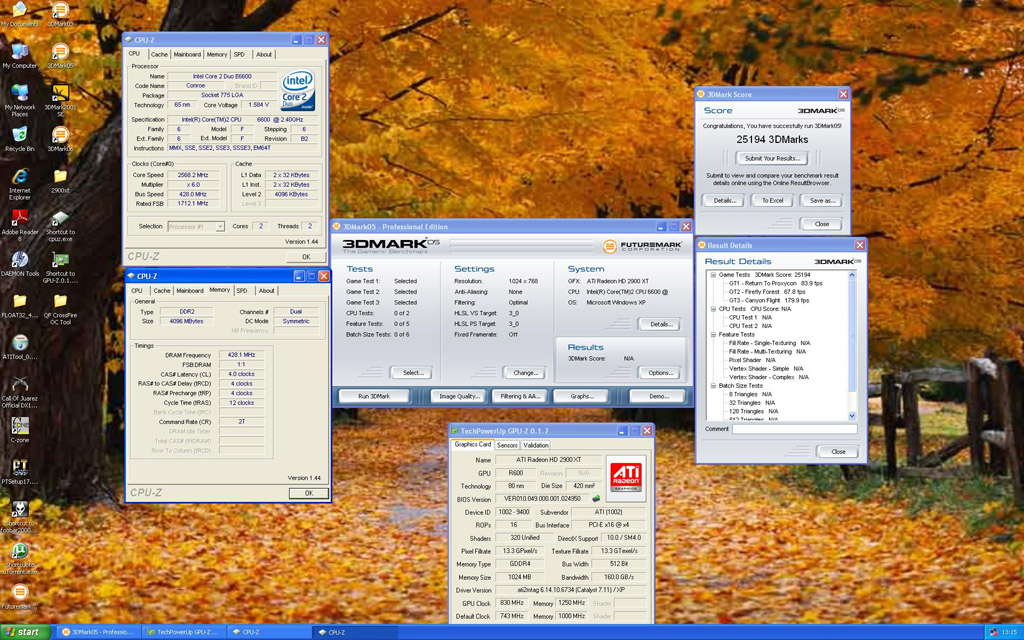1024x640 pixels.
Task: Open the C-zone desktop shortcut
Action: 20,430
